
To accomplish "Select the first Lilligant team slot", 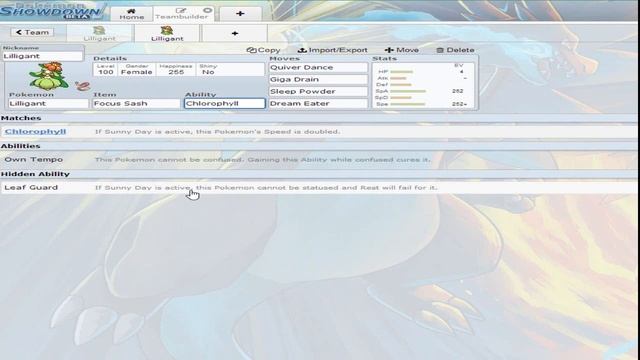I will tap(100, 33).
